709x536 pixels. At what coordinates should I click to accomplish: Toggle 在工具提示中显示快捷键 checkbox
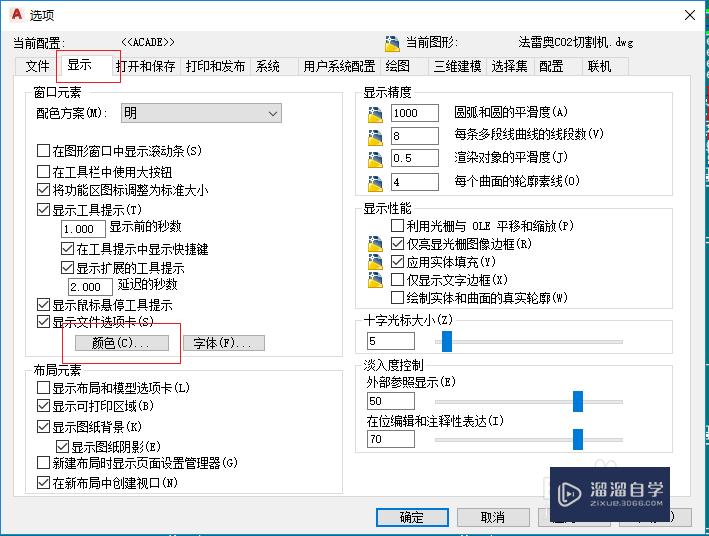pos(67,248)
